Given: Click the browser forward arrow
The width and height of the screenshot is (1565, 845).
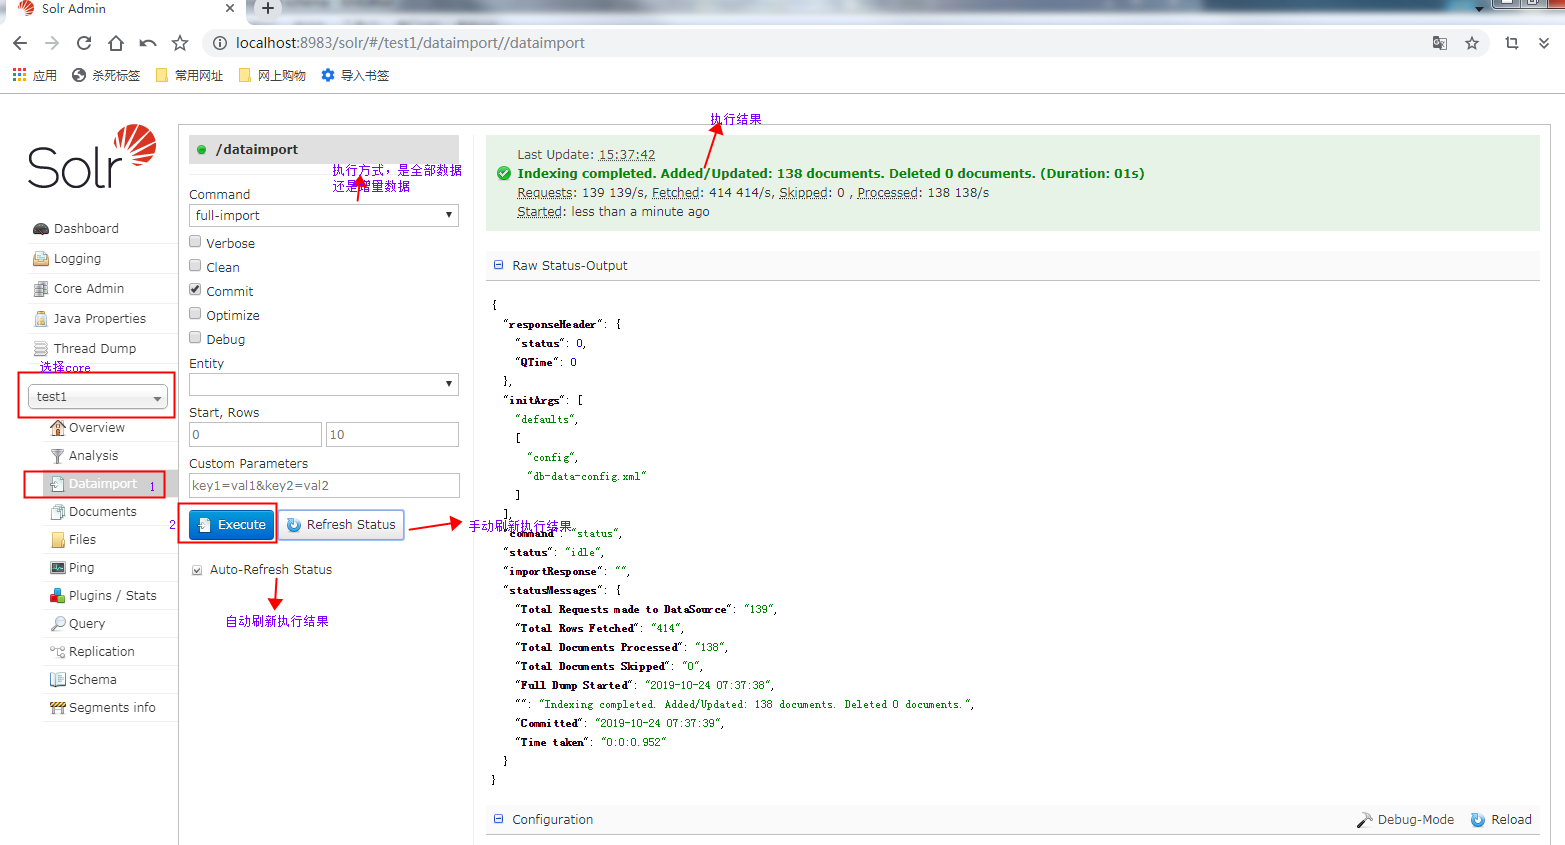Looking at the screenshot, I should (52, 43).
